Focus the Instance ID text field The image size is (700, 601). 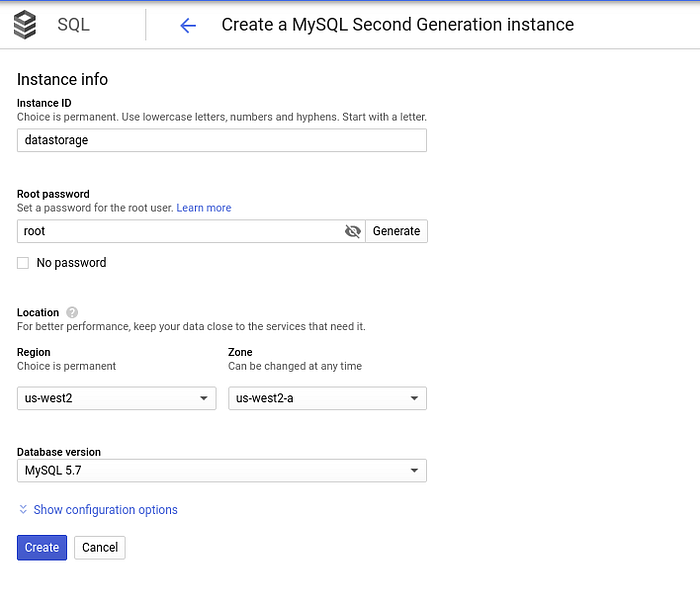click(221, 141)
